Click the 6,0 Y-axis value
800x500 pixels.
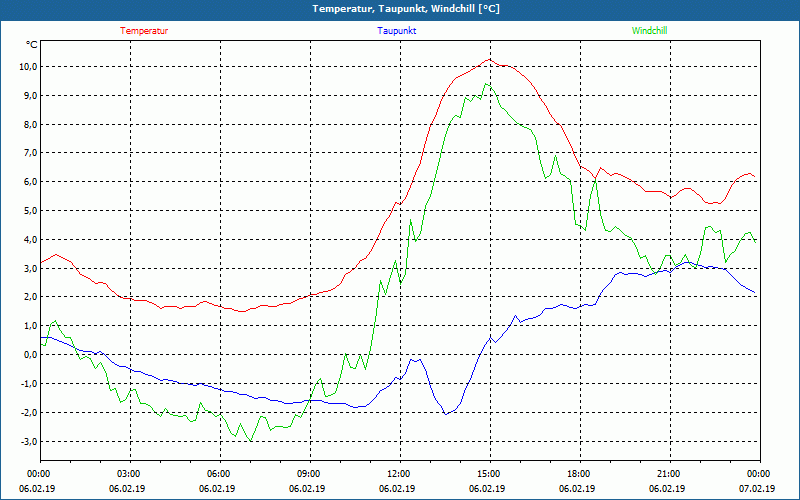click(30, 182)
